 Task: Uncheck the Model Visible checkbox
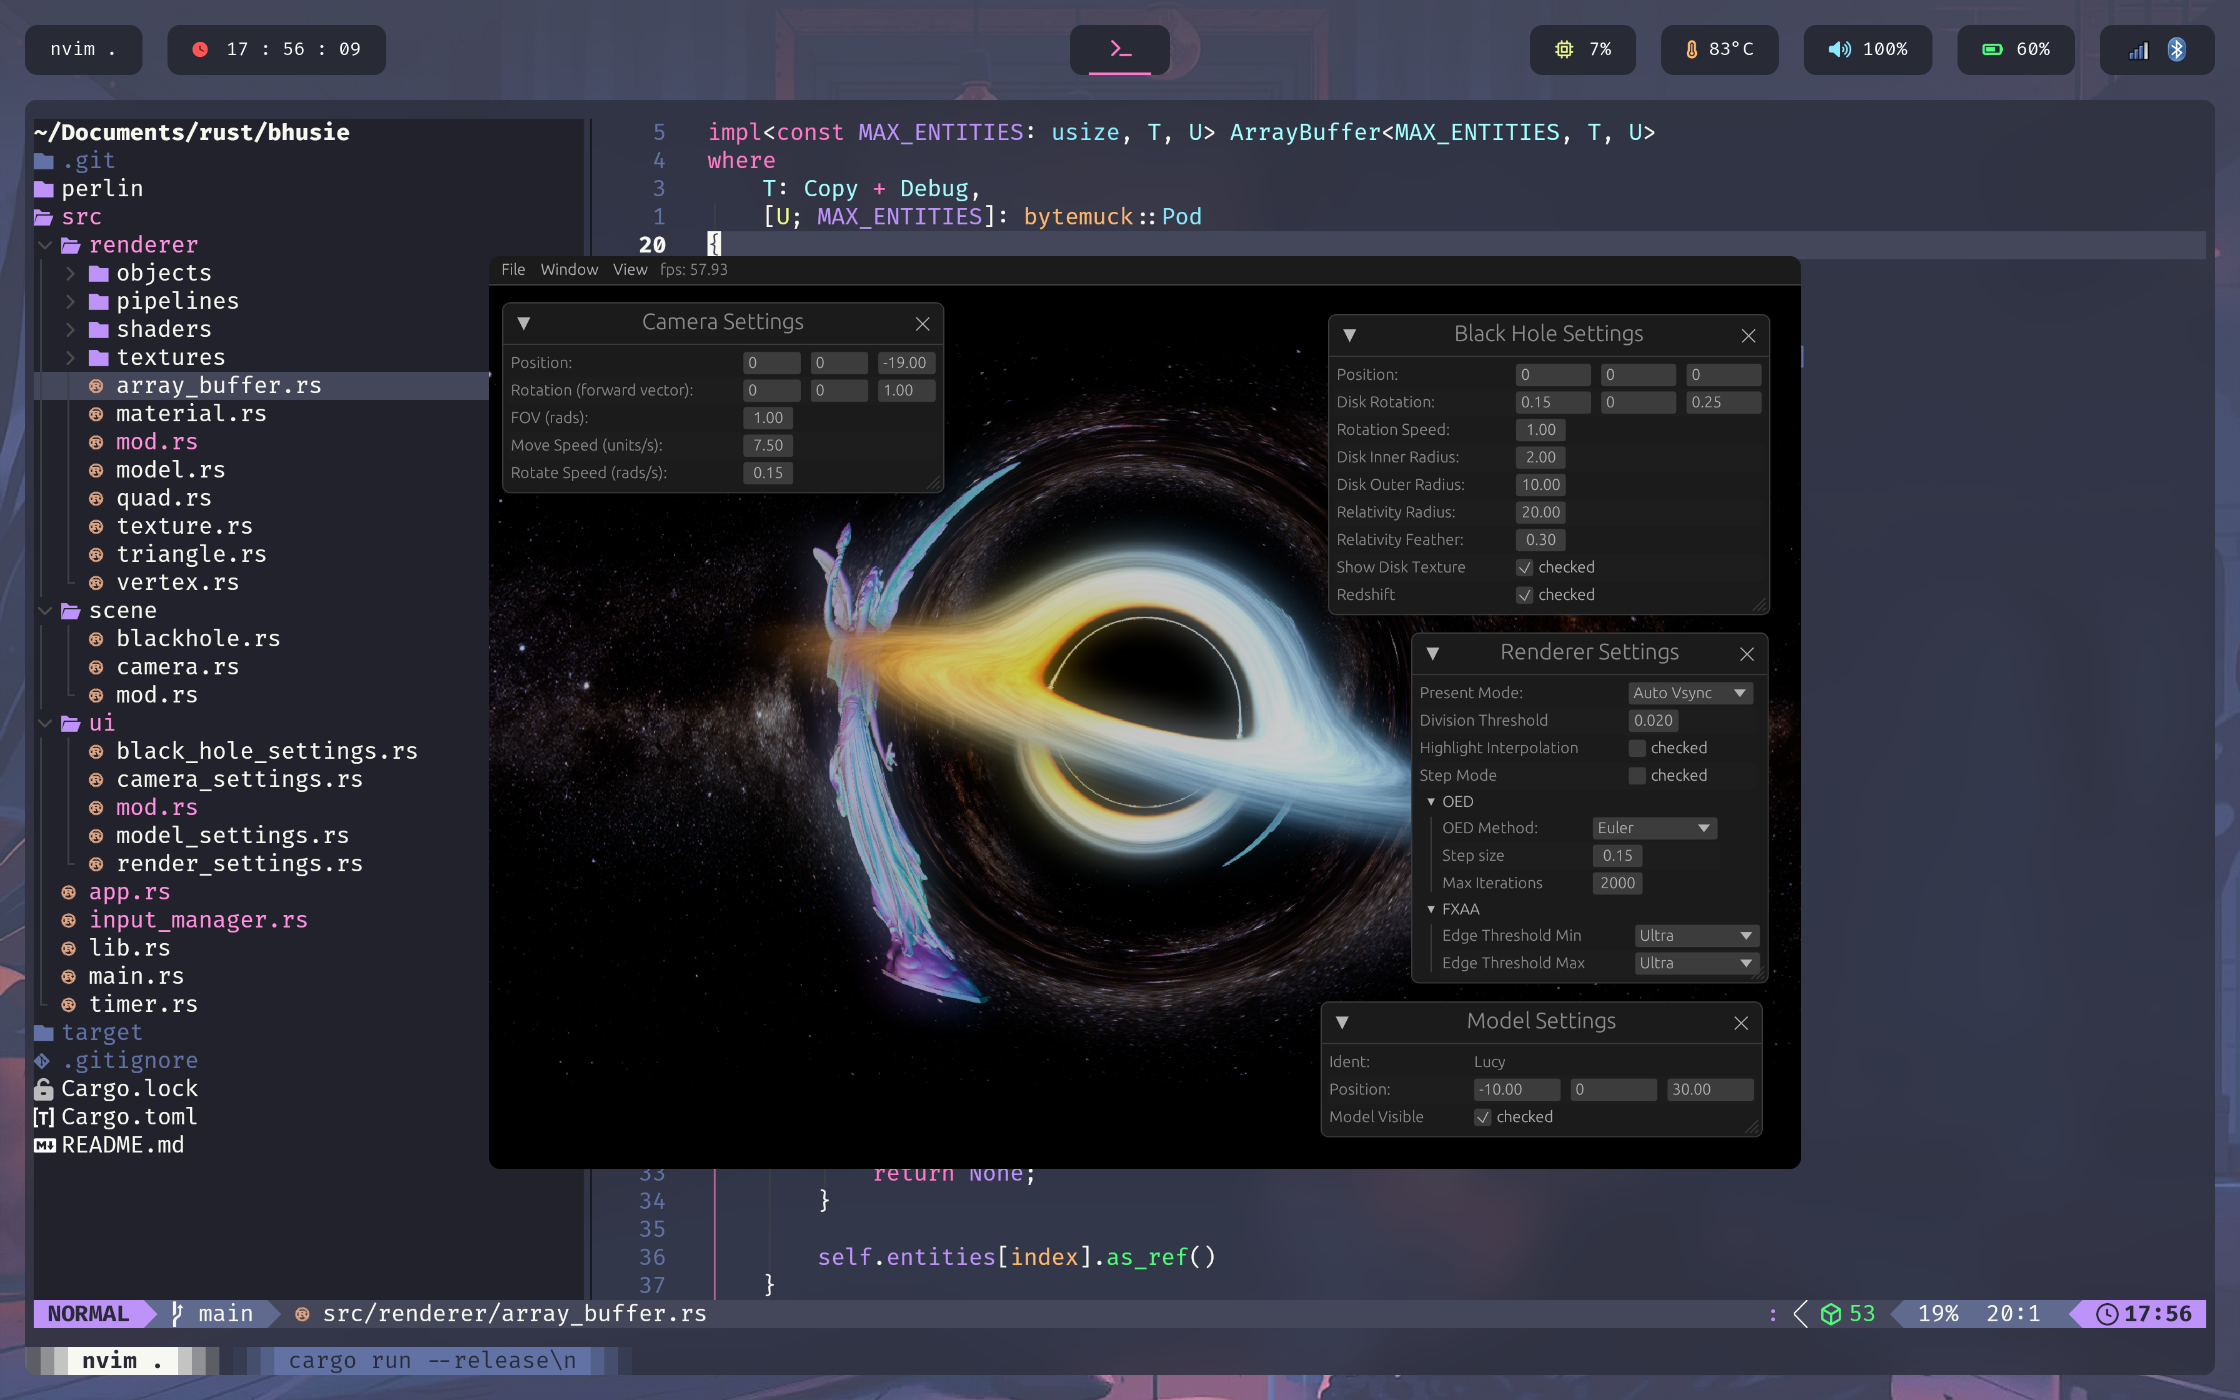[1483, 1117]
